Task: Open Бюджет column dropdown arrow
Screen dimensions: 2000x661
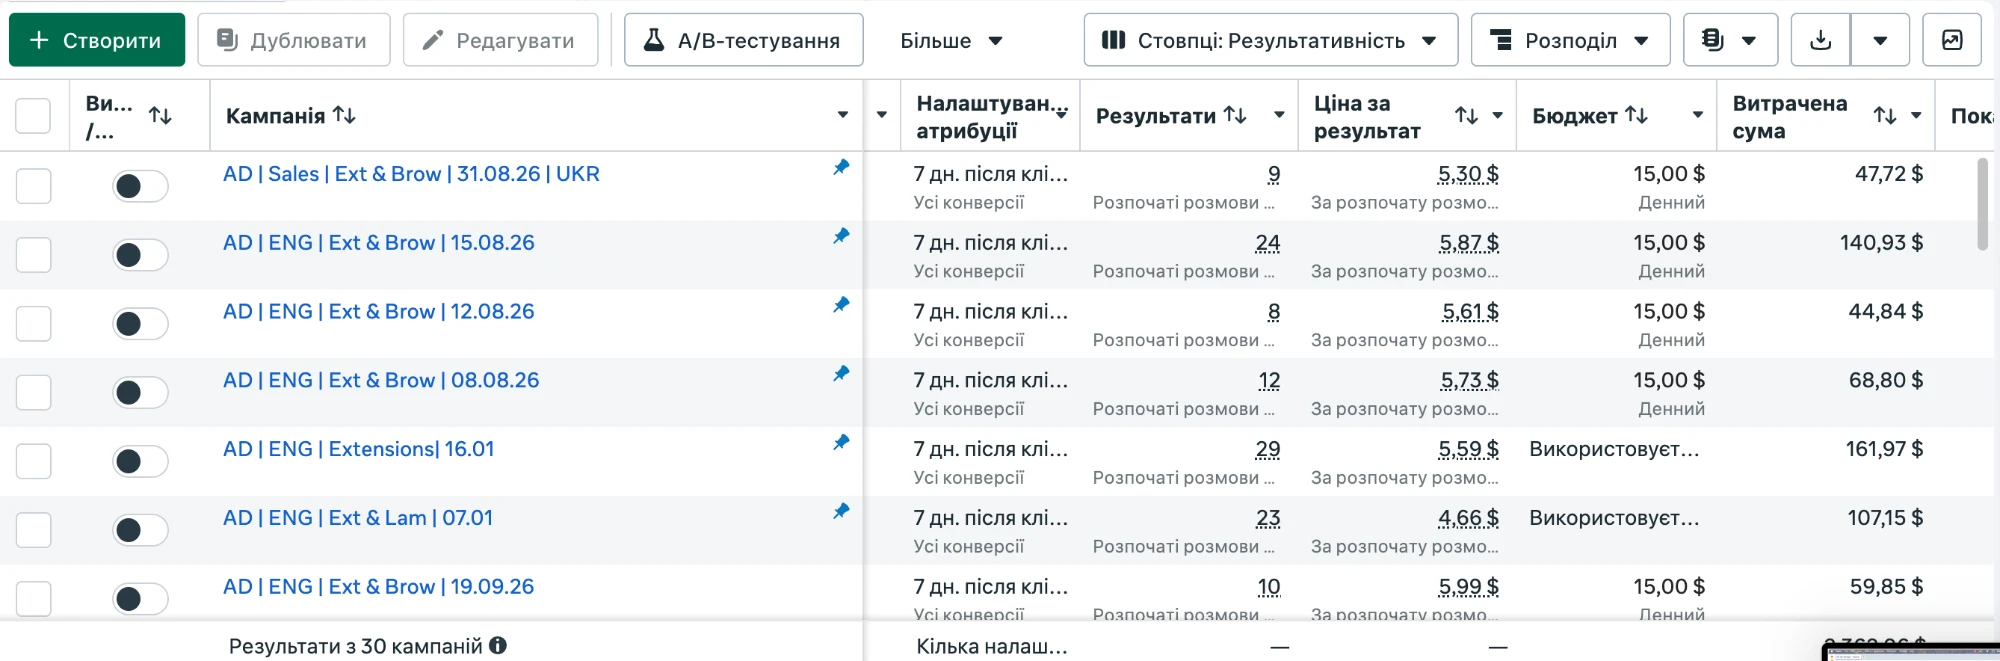Action: pos(1697,115)
